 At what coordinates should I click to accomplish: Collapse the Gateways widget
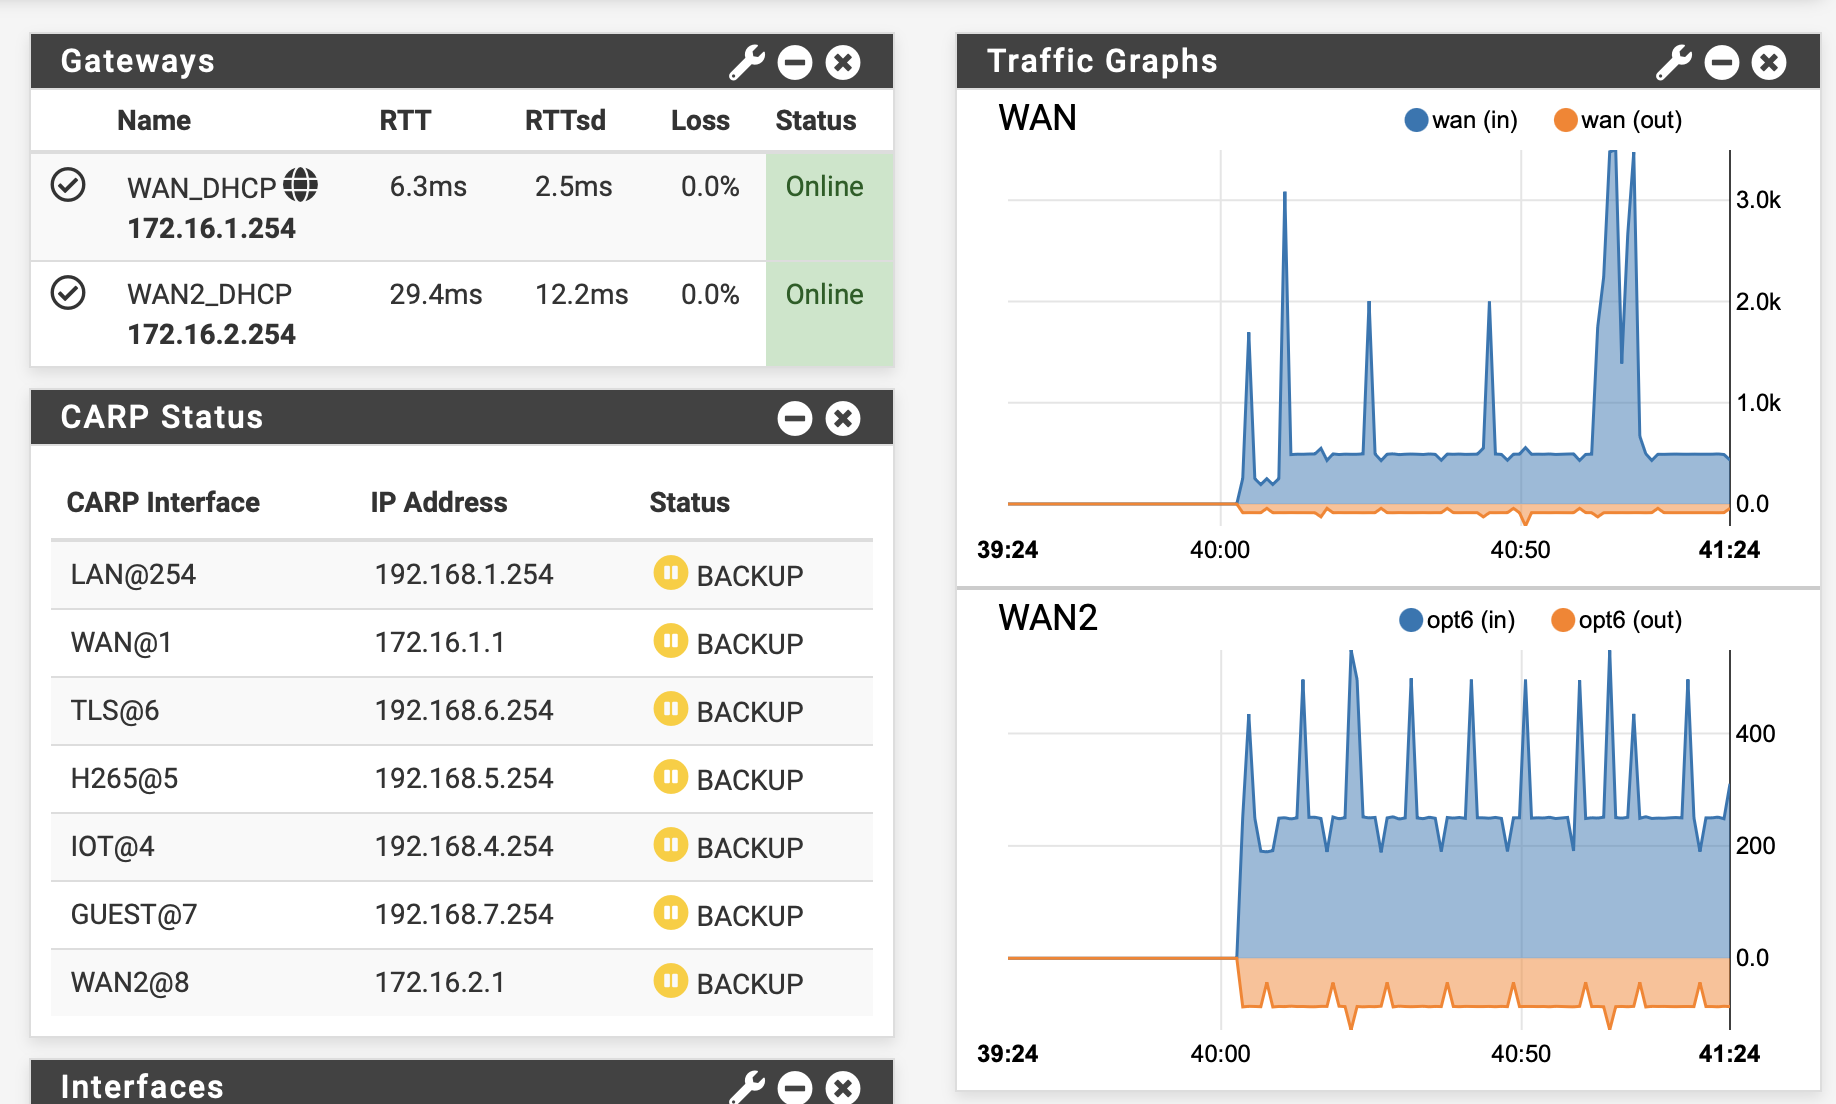[x=794, y=61]
